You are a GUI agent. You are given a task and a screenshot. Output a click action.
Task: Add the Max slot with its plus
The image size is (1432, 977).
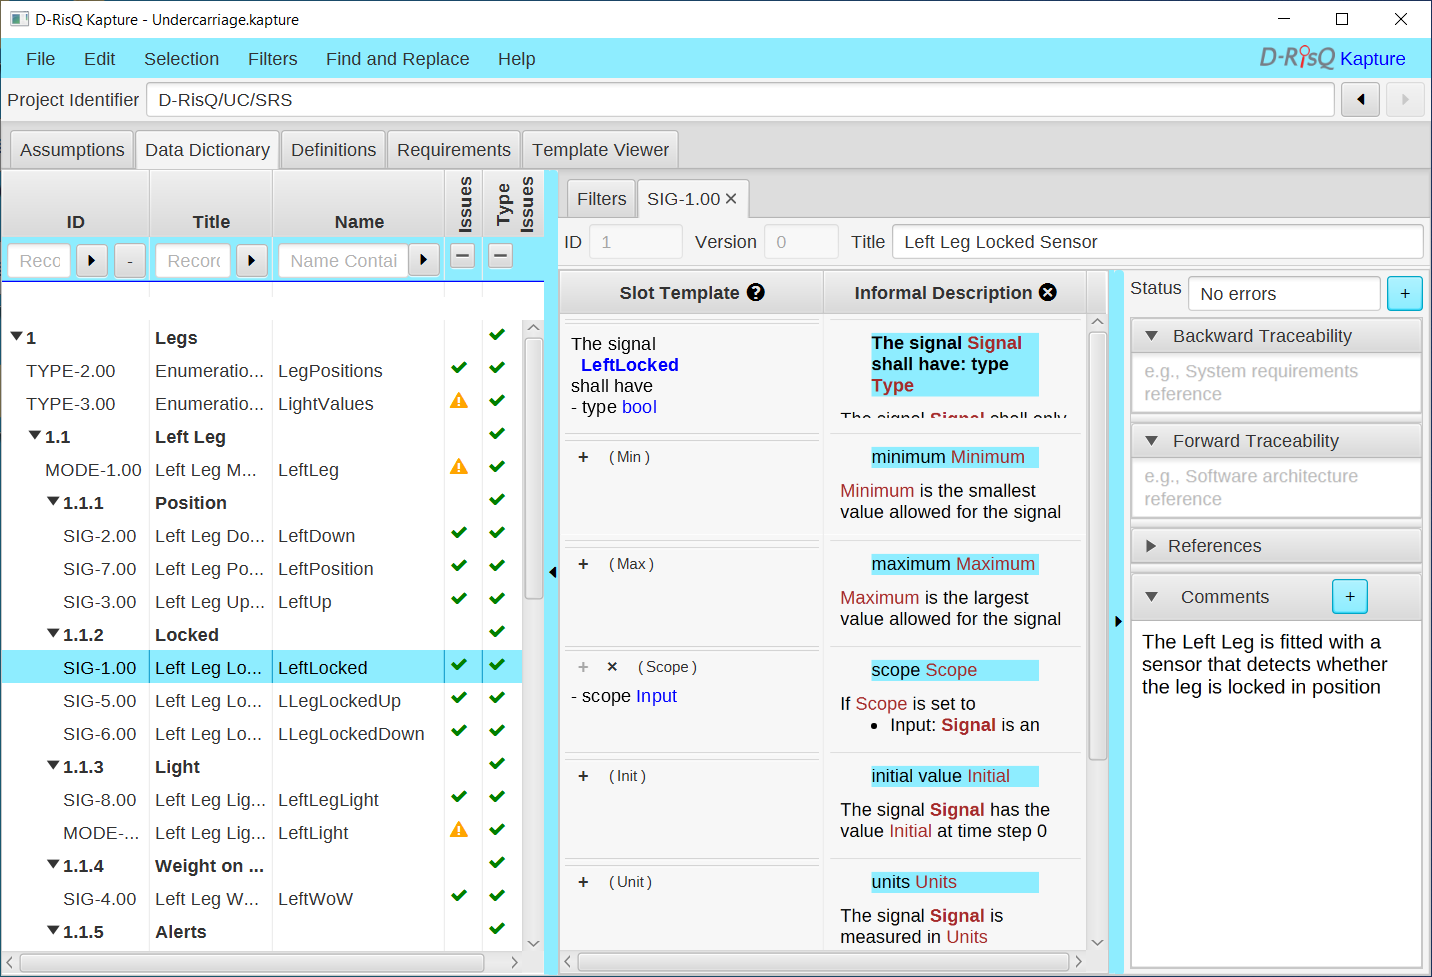[x=583, y=564]
